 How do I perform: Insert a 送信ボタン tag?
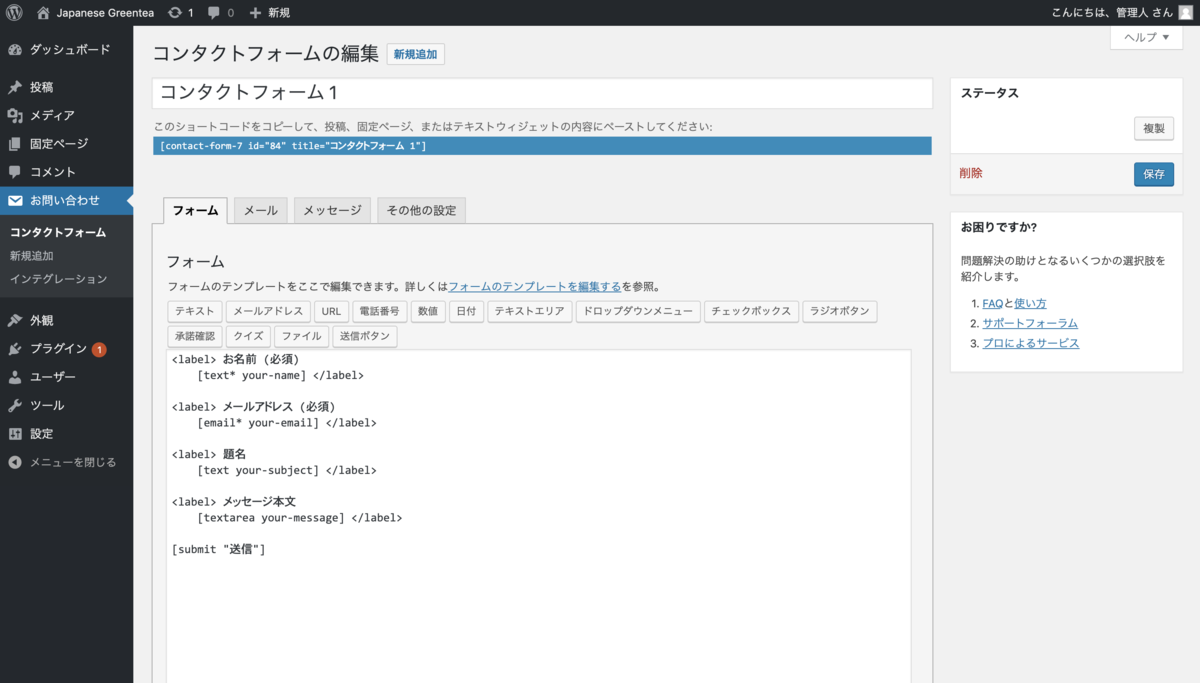[x=365, y=336]
